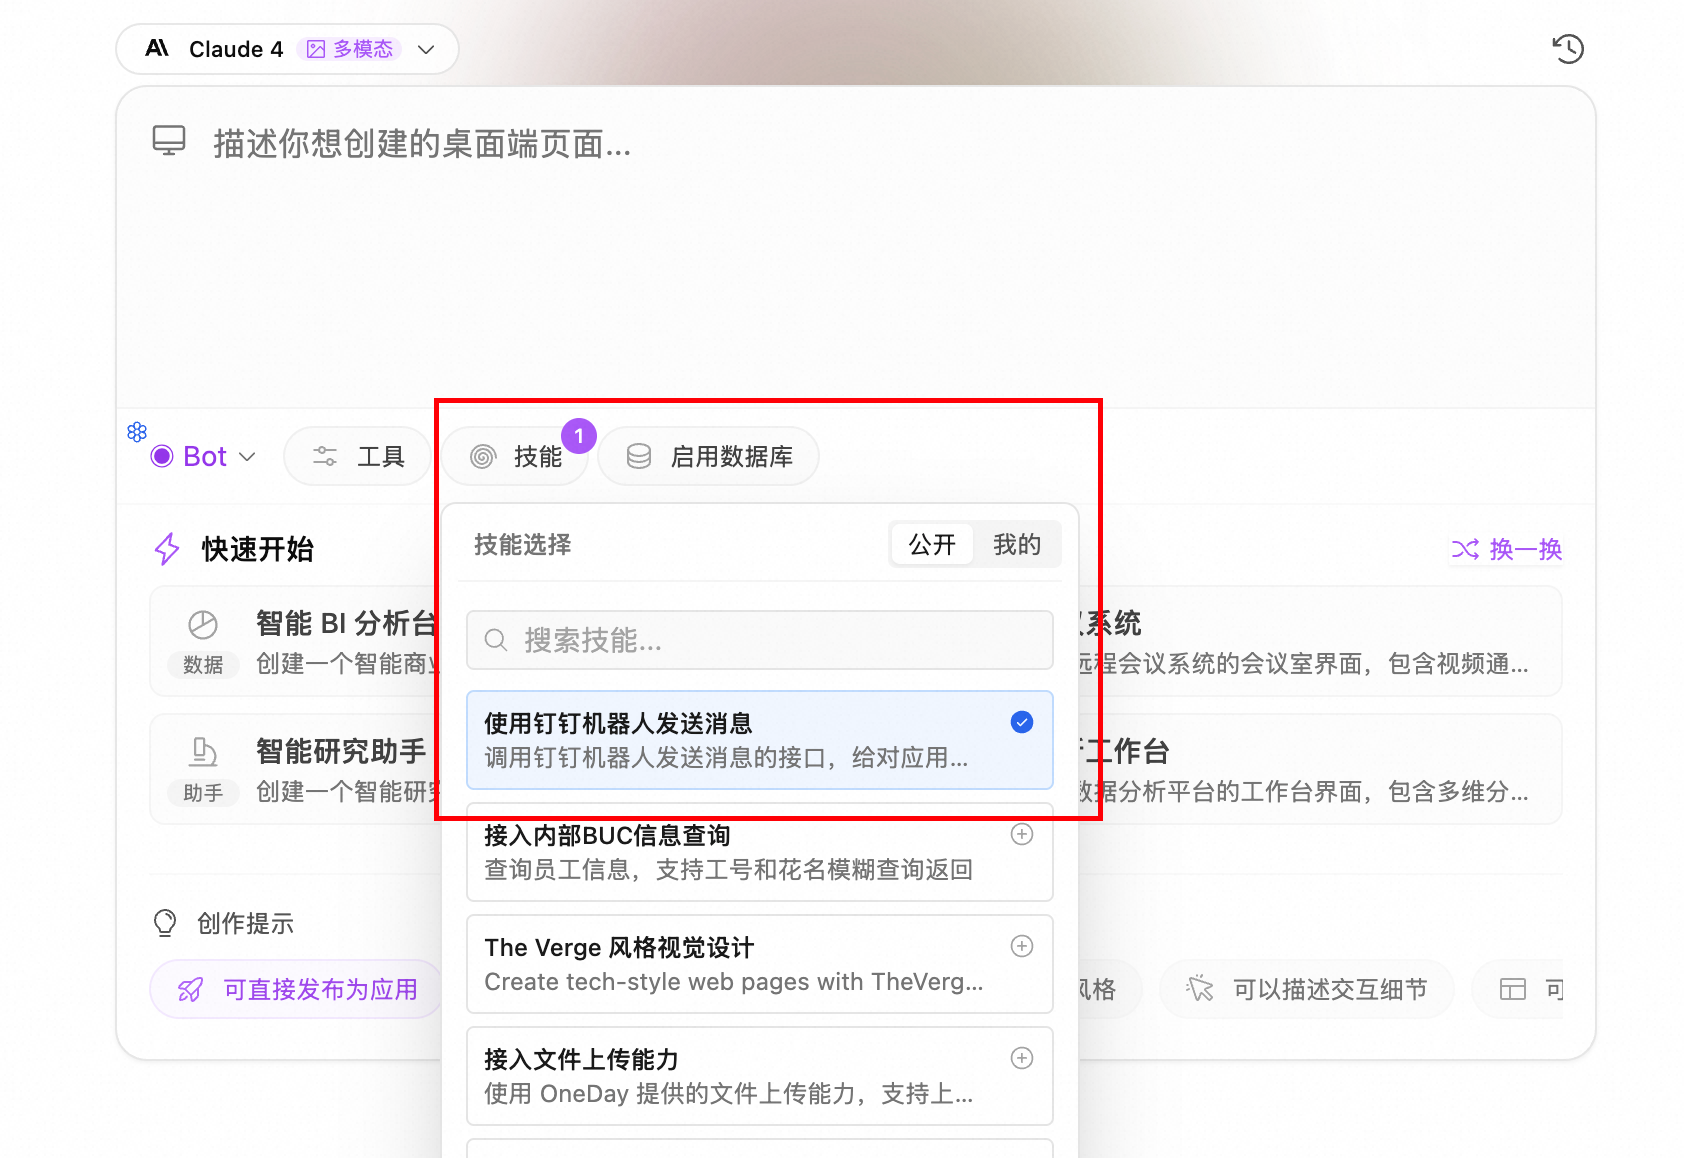Click the 创作提示 heading
This screenshot has width=1684, height=1158.
245,923
